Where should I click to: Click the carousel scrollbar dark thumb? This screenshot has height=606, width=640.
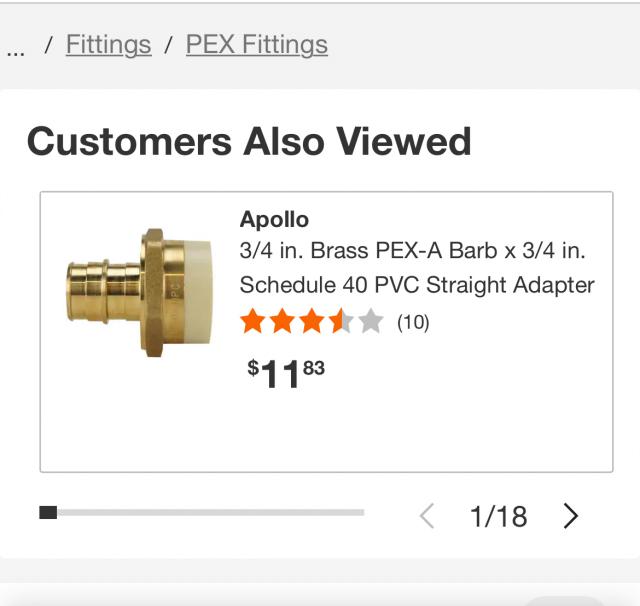tap(48, 513)
